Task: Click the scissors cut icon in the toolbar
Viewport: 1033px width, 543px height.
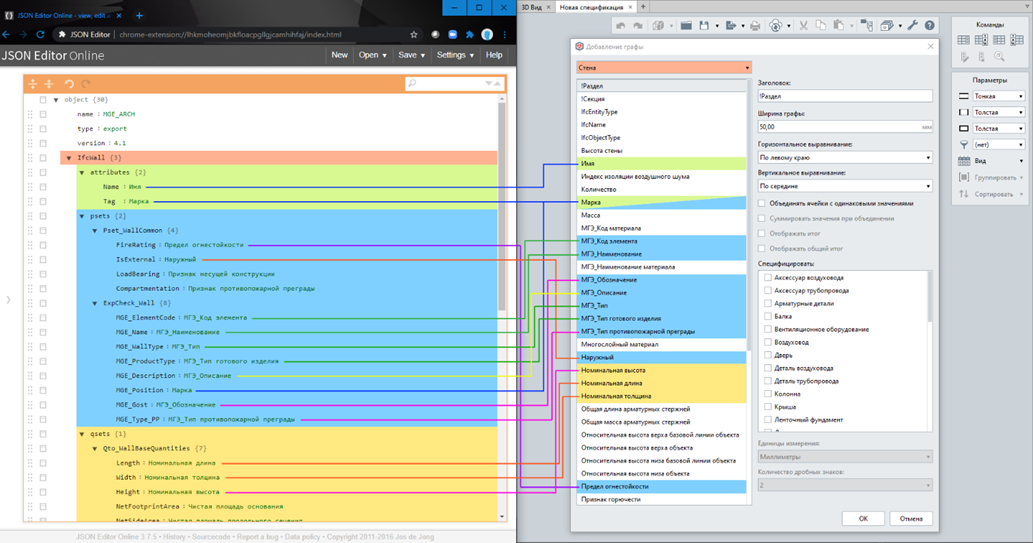Action: tap(802, 26)
